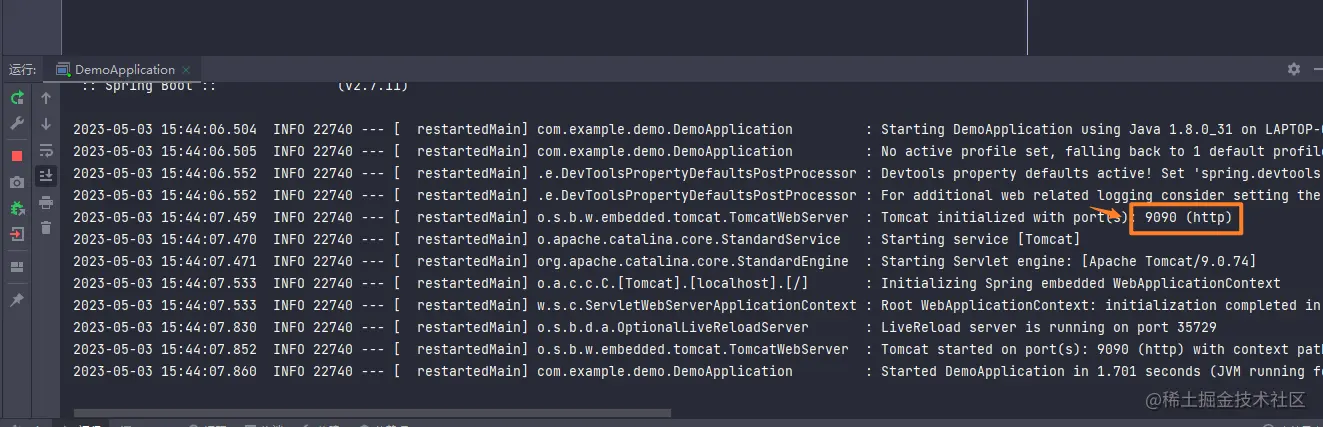Jump up the stack trace with the up arrow
The width and height of the screenshot is (1323, 427).
pyautogui.click(x=45, y=98)
